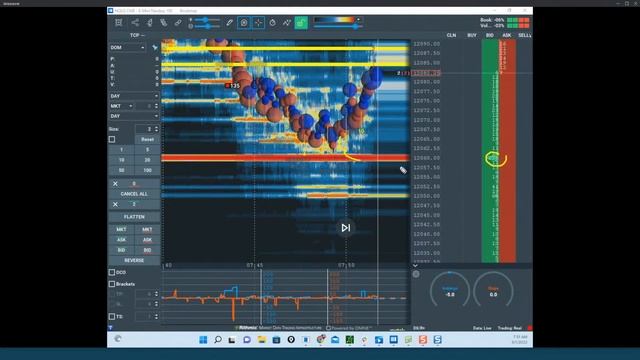The width and height of the screenshot is (640, 360).
Task: Click the TOP label above the order panel
Action: (137, 36)
